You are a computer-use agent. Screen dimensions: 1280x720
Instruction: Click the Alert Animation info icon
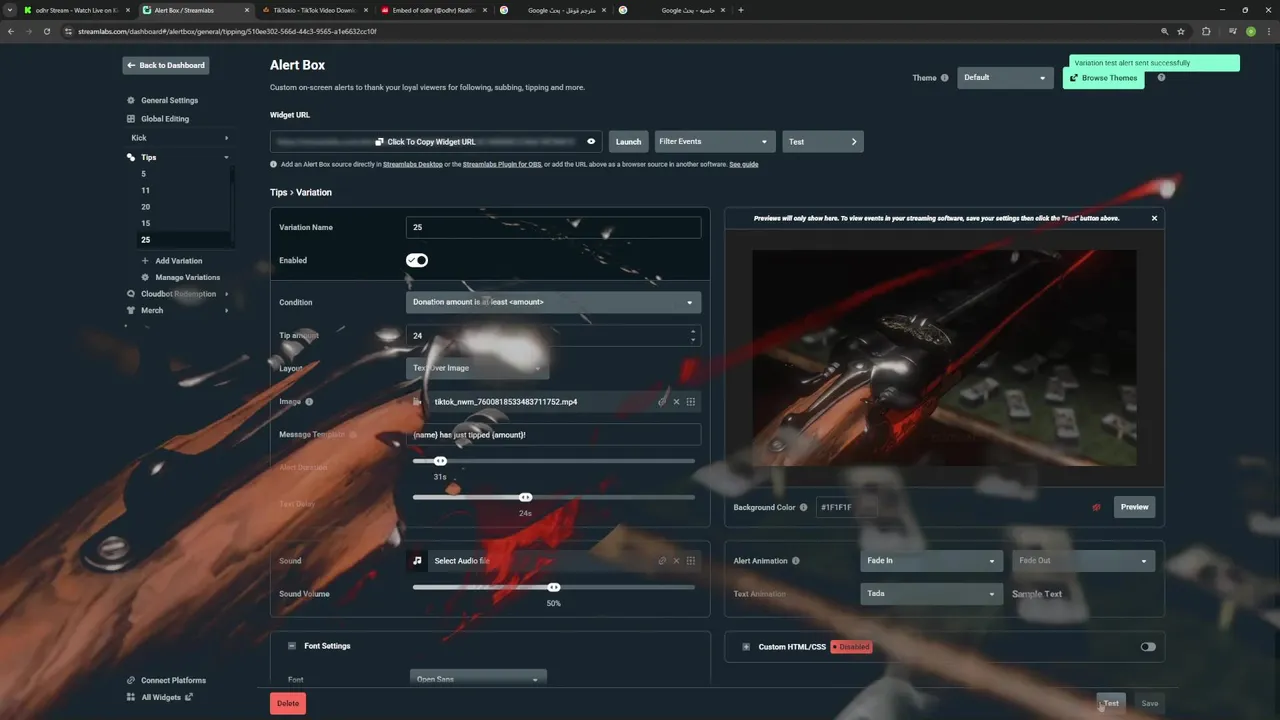point(796,561)
